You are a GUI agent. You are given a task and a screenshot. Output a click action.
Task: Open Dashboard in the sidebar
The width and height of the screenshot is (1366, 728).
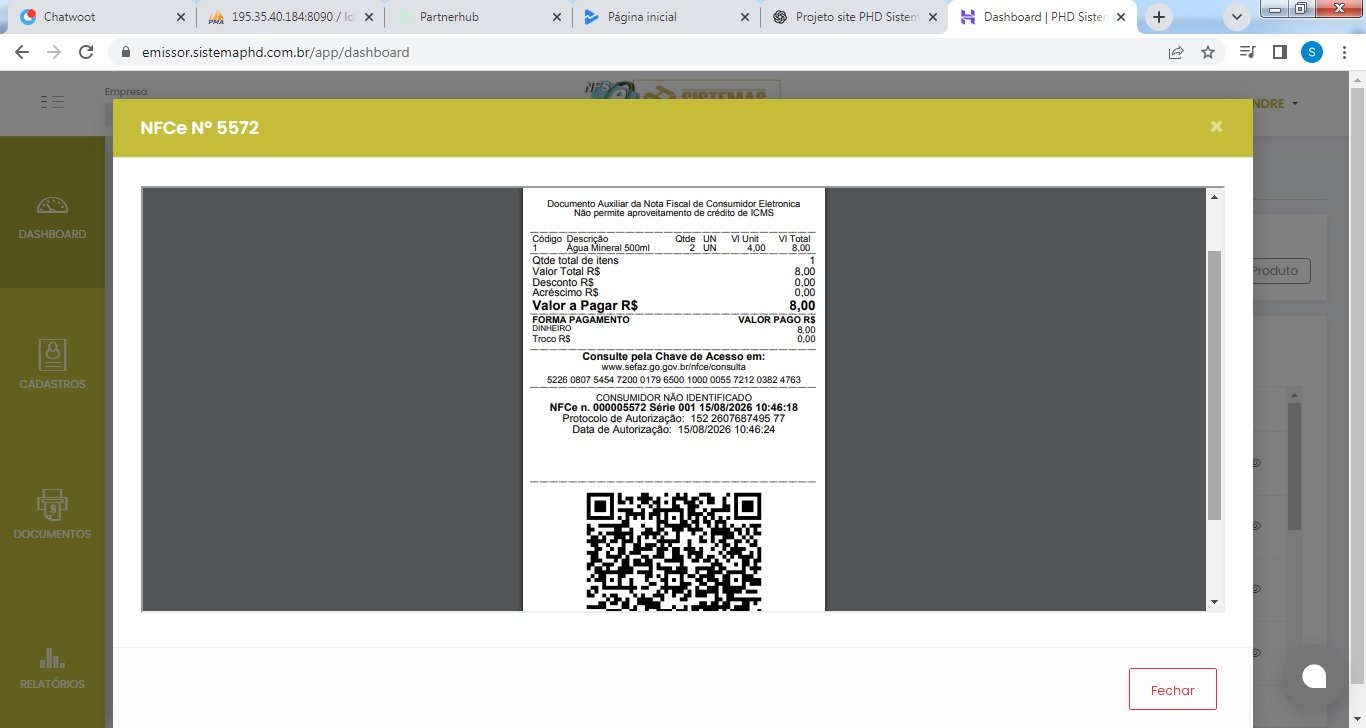[x=52, y=216]
